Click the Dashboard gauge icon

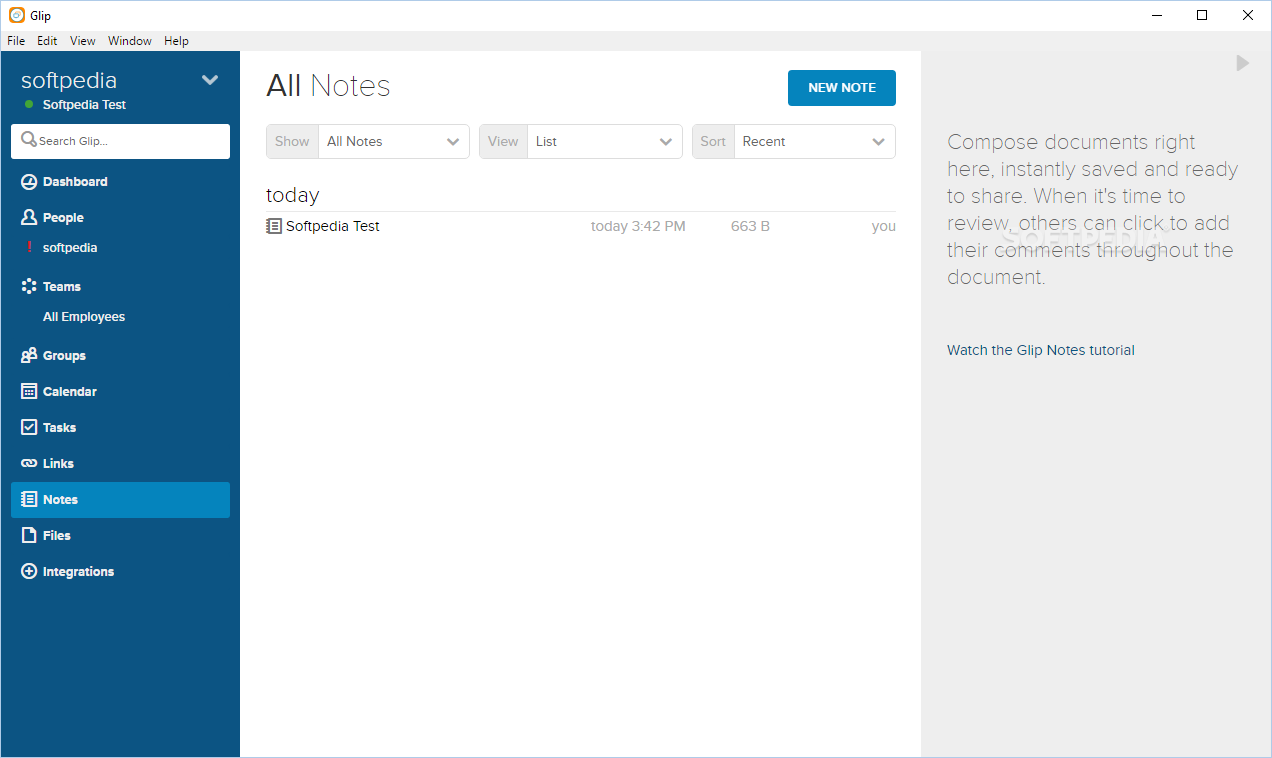tap(29, 182)
